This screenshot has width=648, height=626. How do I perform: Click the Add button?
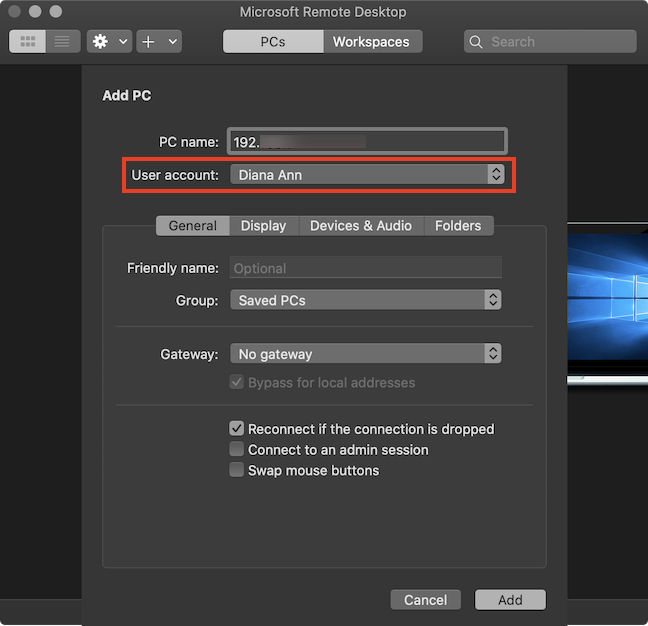pyautogui.click(x=510, y=600)
